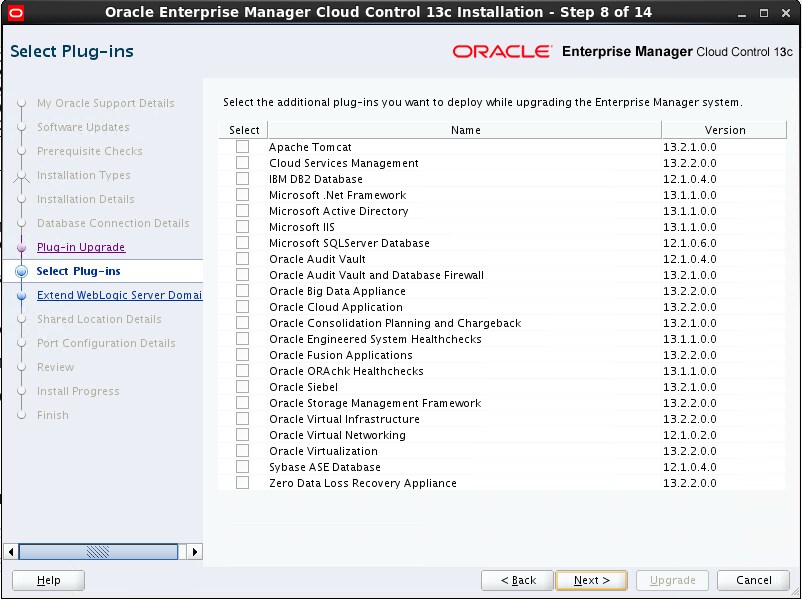Check the Oracle Big Data Appliance checkbox
The height and width of the screenshot is (600, 802).
coord(242,291)
